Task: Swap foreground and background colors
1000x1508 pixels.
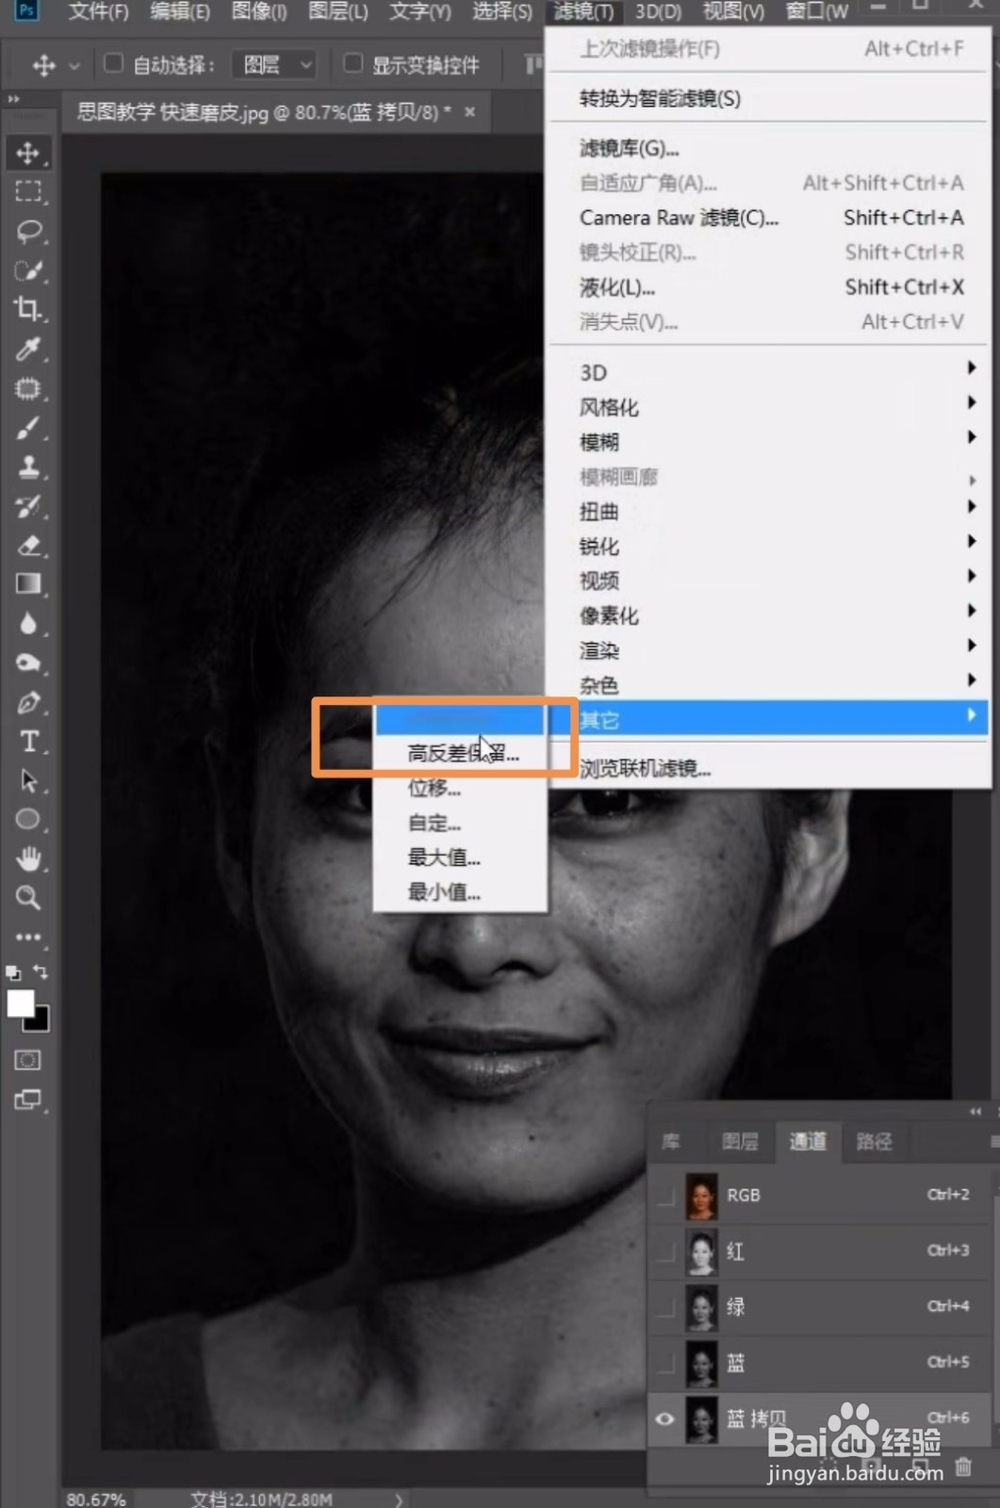Action: point(41,971)
